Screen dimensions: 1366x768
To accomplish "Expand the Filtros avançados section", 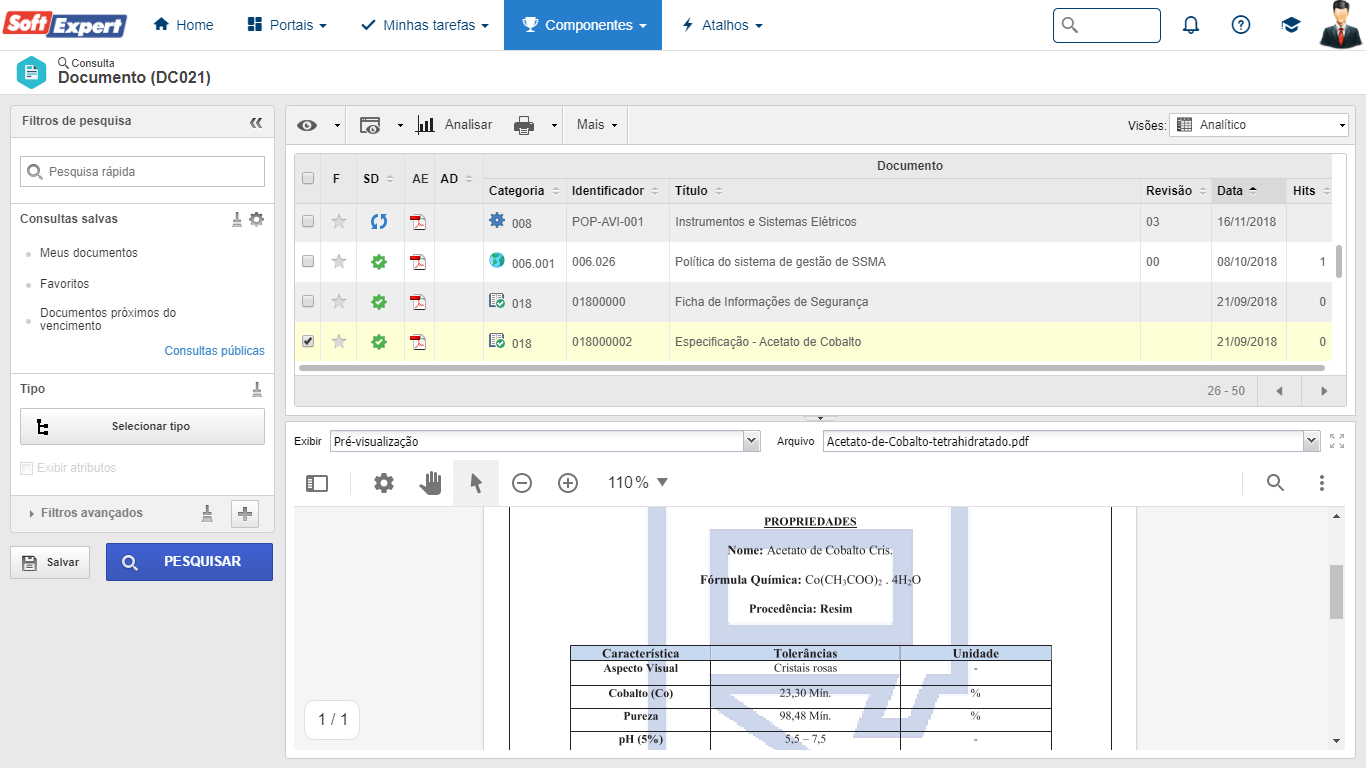I will [91, 513].
